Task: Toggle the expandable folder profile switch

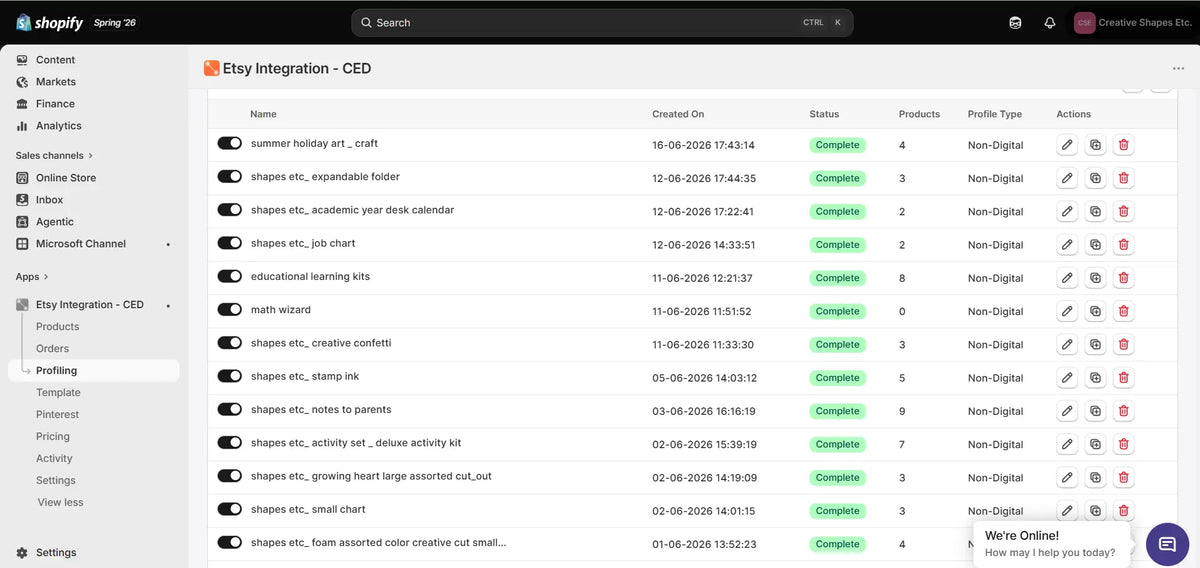Action: pos(230,176)
